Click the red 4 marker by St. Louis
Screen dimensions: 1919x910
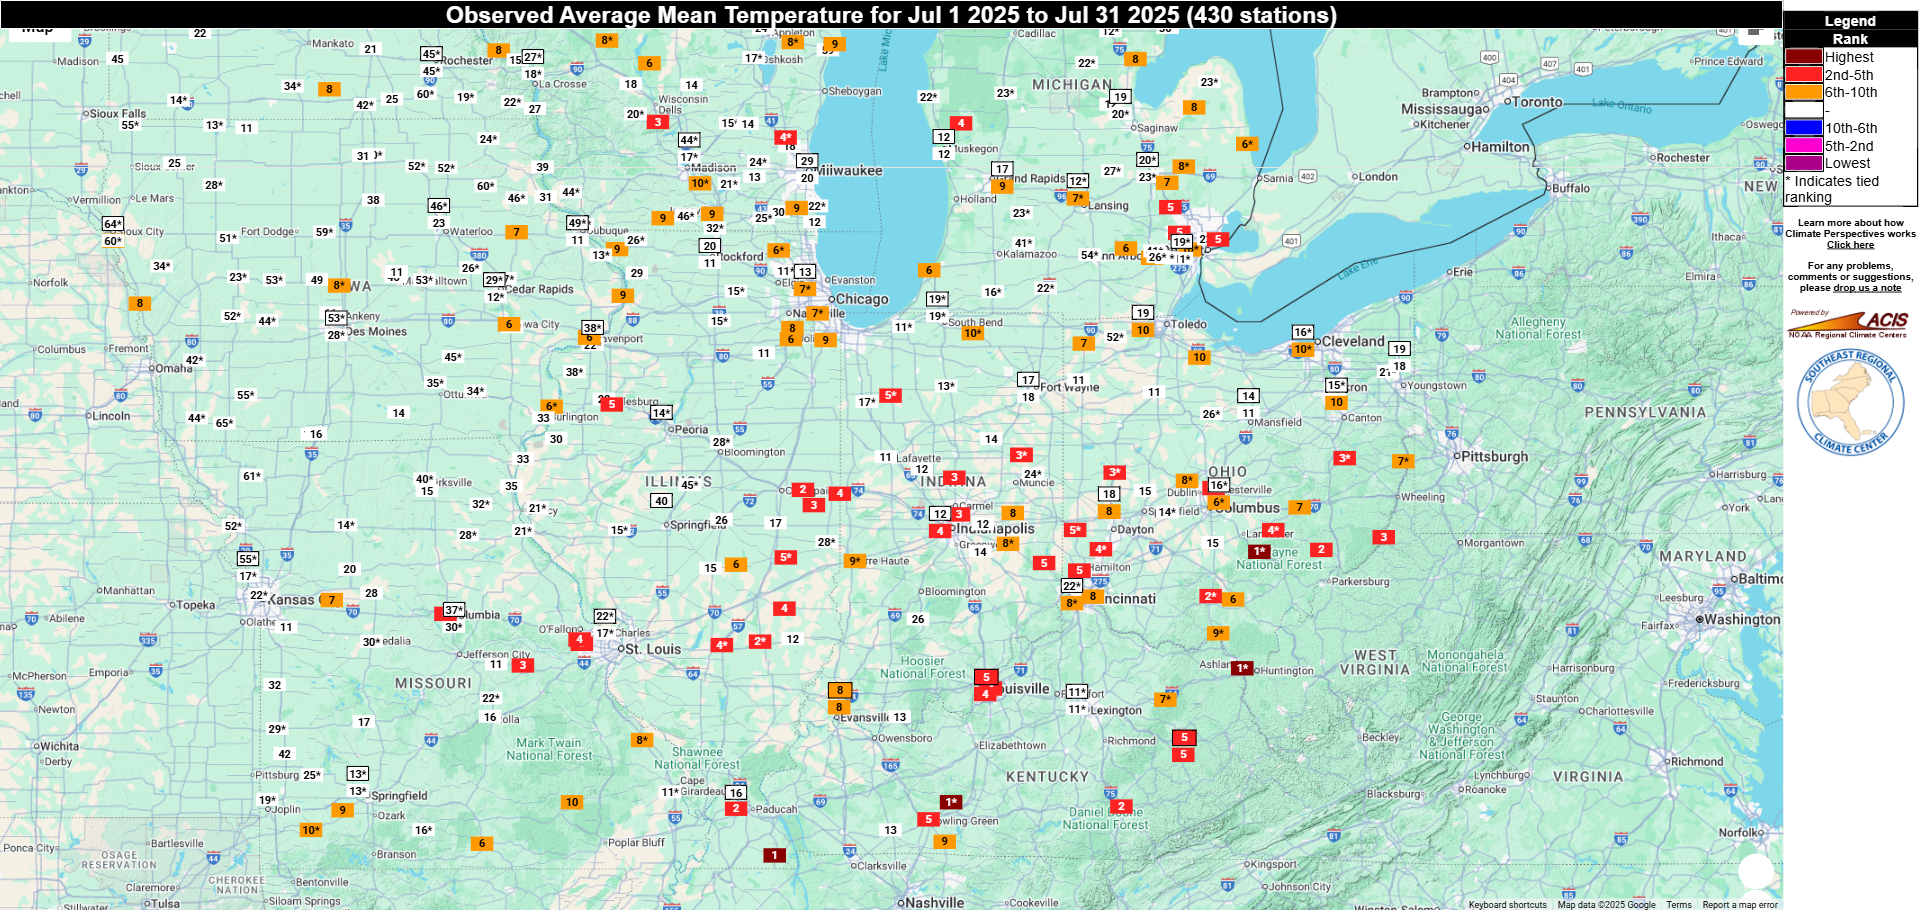click(x=579, y=640)
